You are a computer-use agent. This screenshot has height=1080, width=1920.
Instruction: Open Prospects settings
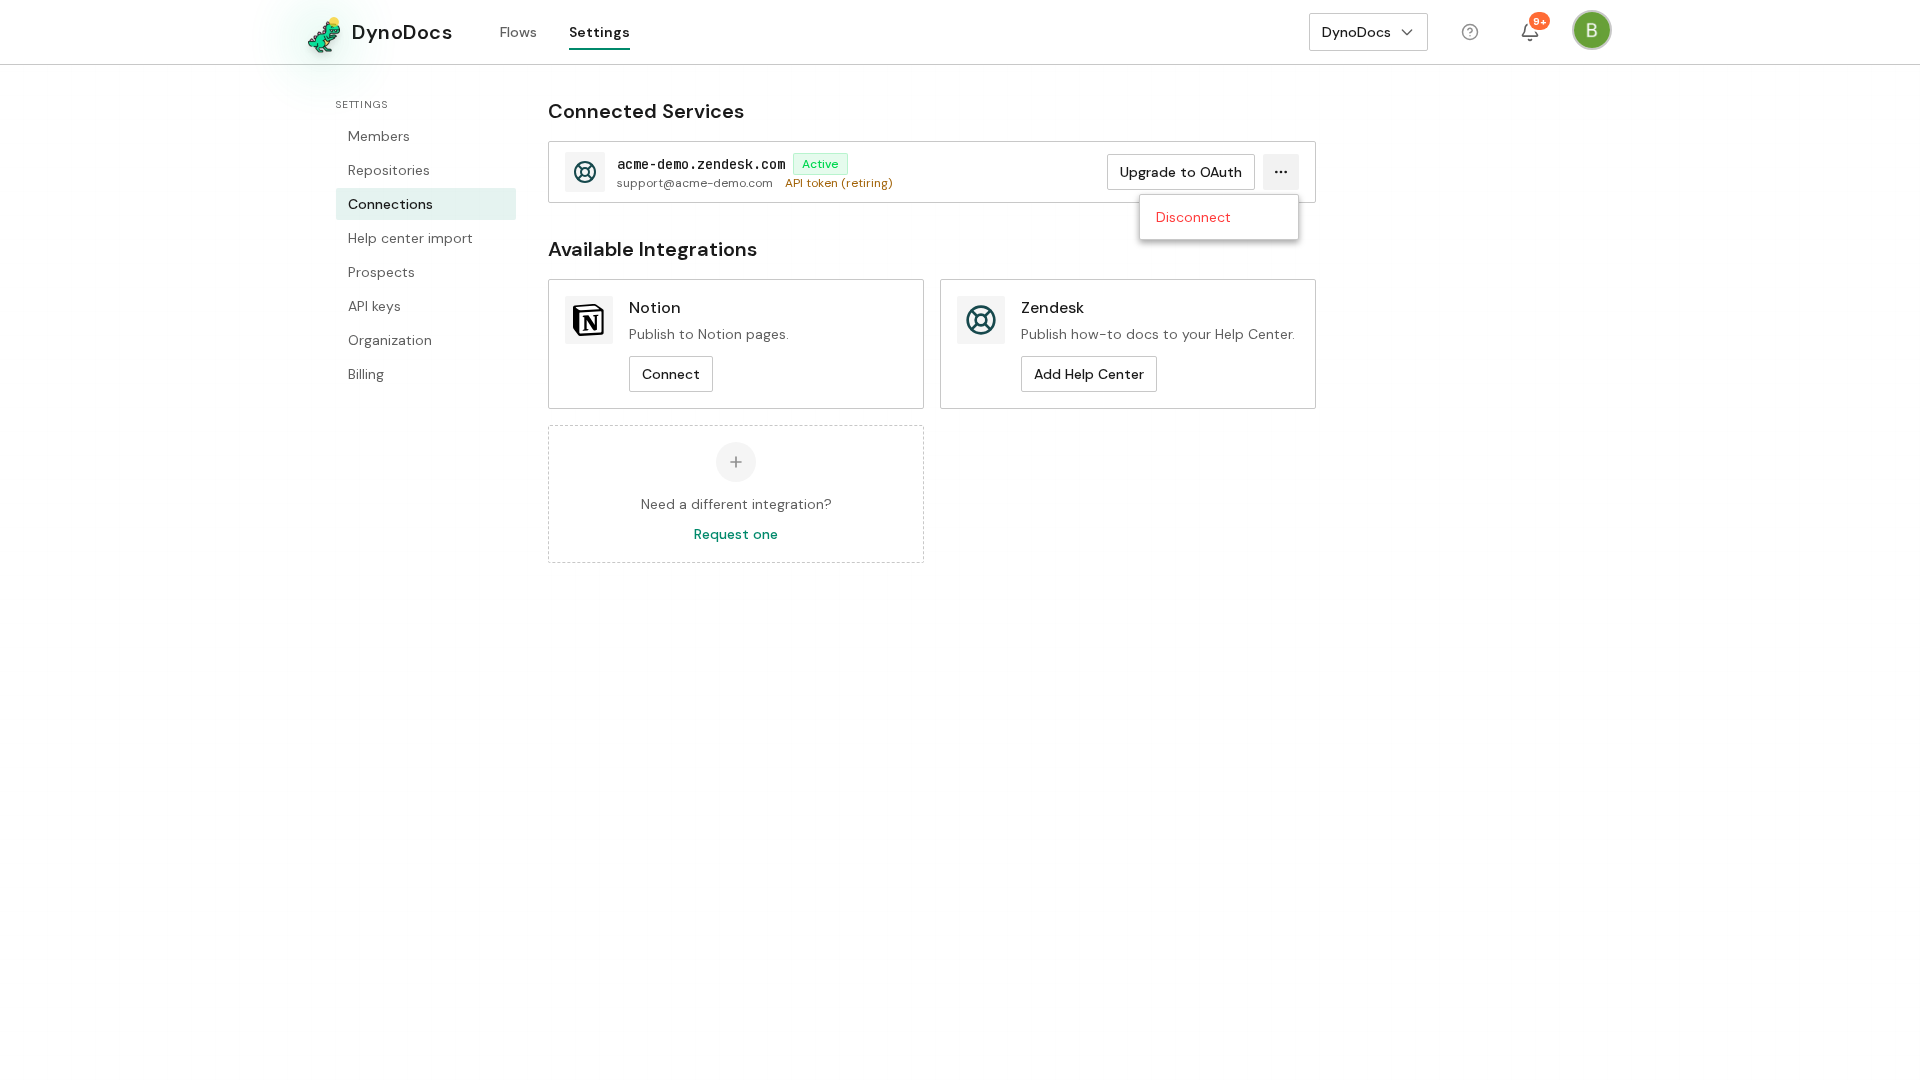coord(426,272)
